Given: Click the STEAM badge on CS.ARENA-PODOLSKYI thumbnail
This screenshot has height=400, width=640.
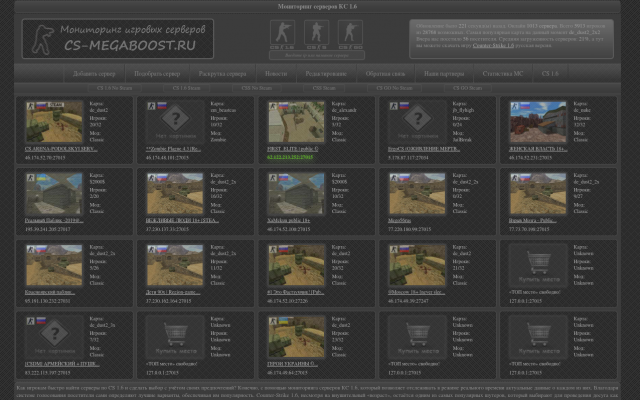Looking at the screenshot, I should coord(56,105).
